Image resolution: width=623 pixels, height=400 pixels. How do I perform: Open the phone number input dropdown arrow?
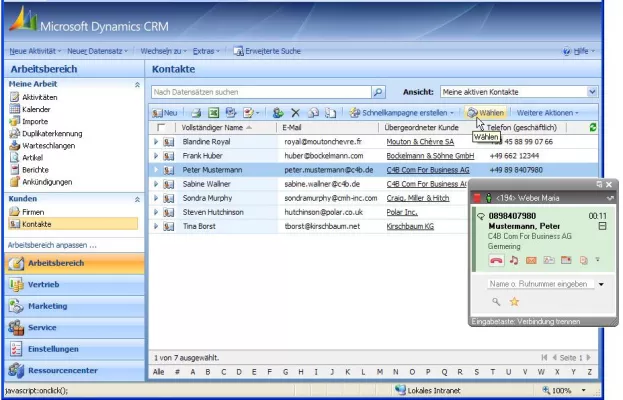[x=601, y=284]
